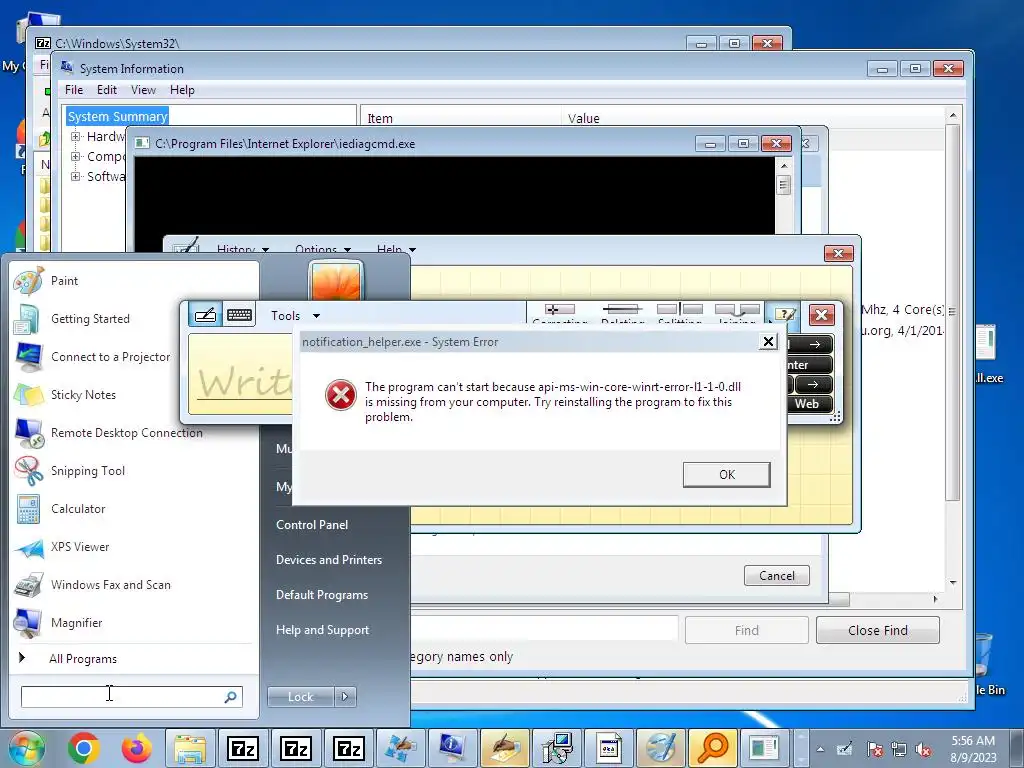Click the Start orb on the taskbar
1024x768 pixels.
pyautogui.click(x=26, y=748)
